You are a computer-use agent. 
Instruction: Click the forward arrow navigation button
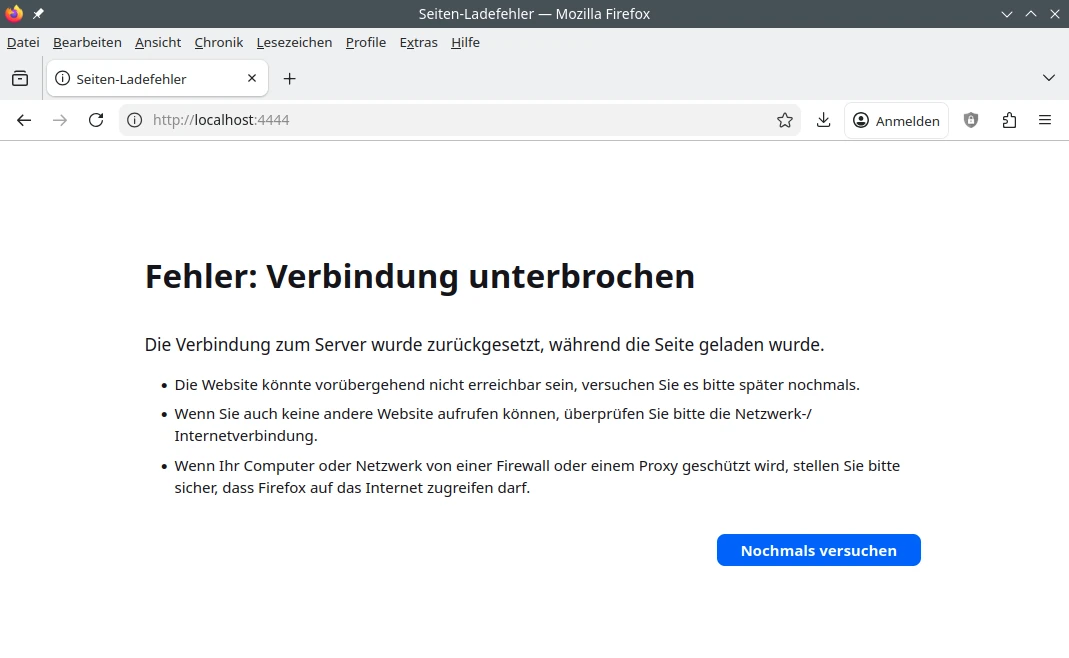[60, 121]
